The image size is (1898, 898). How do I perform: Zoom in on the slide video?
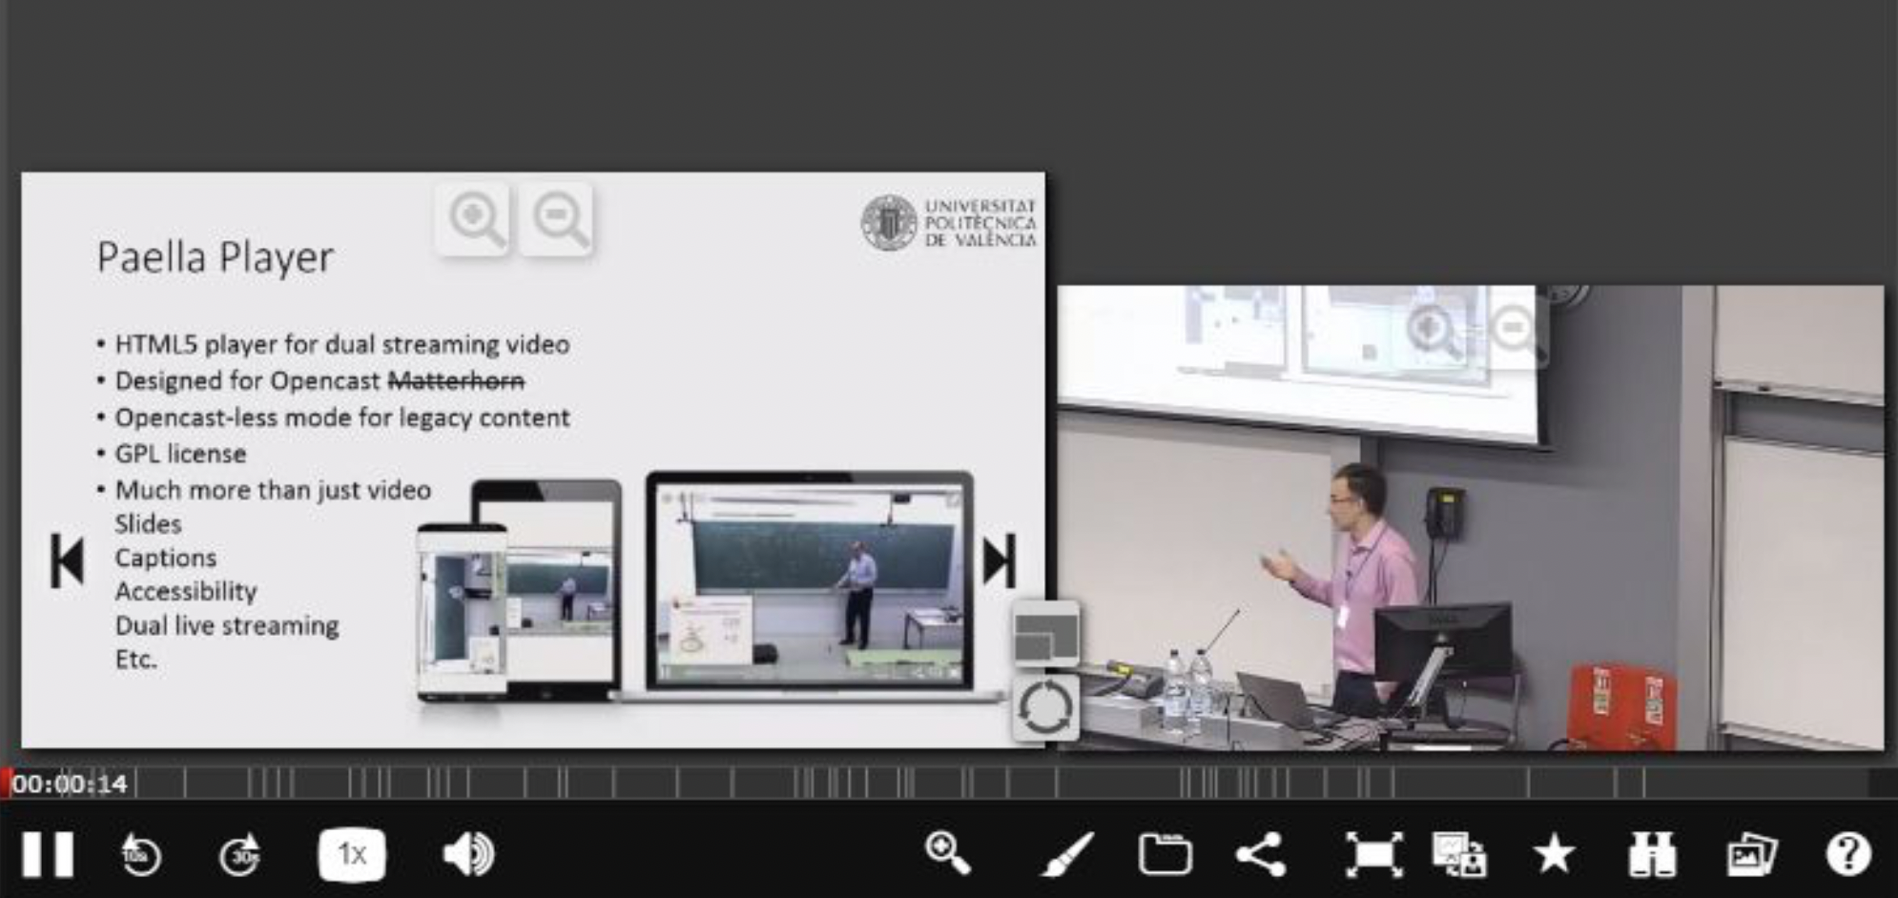(x=474, y=219)
